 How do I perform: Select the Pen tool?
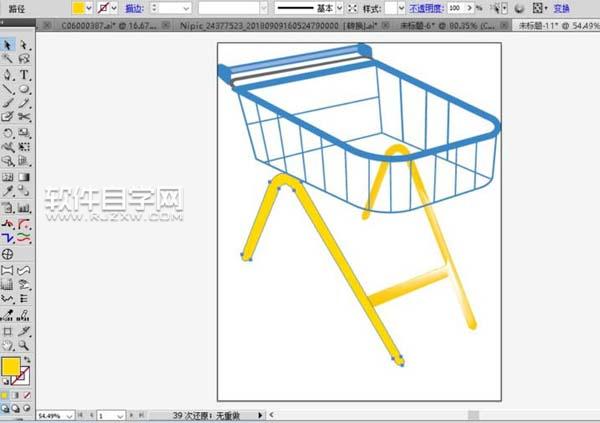(x=7, y=74)
